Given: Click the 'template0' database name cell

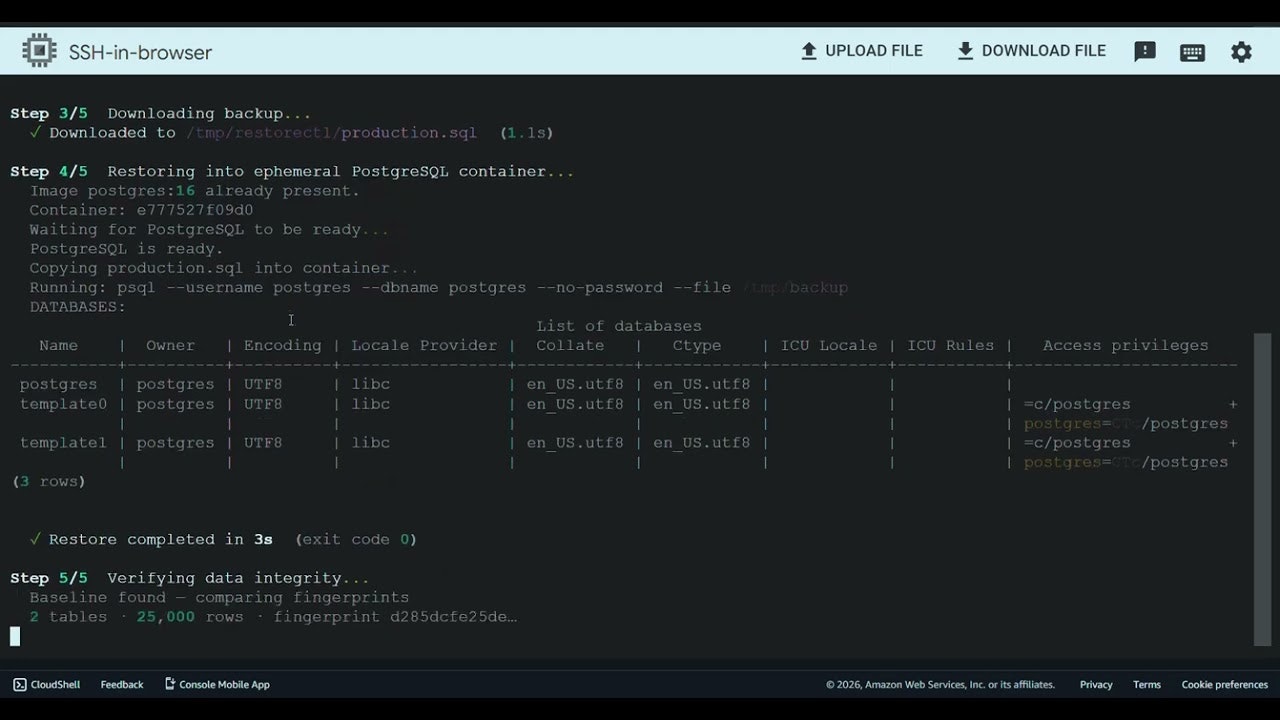Looking at the screenshot, I should tap(63, 404).
